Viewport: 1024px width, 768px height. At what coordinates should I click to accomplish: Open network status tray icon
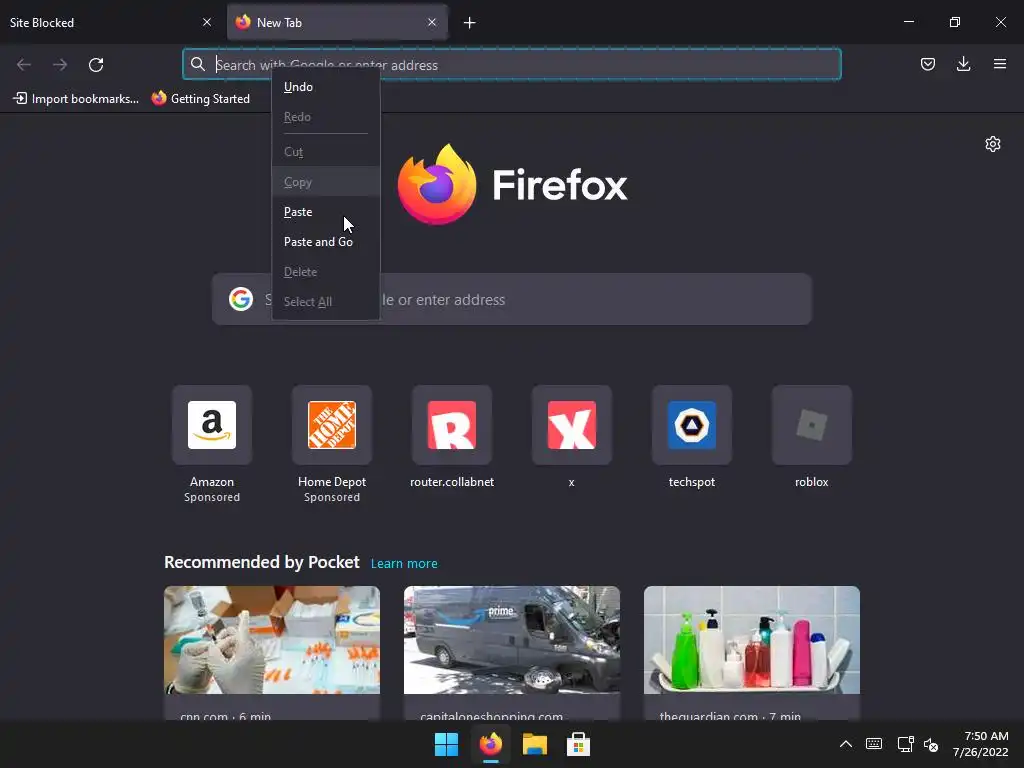(905, 744)
